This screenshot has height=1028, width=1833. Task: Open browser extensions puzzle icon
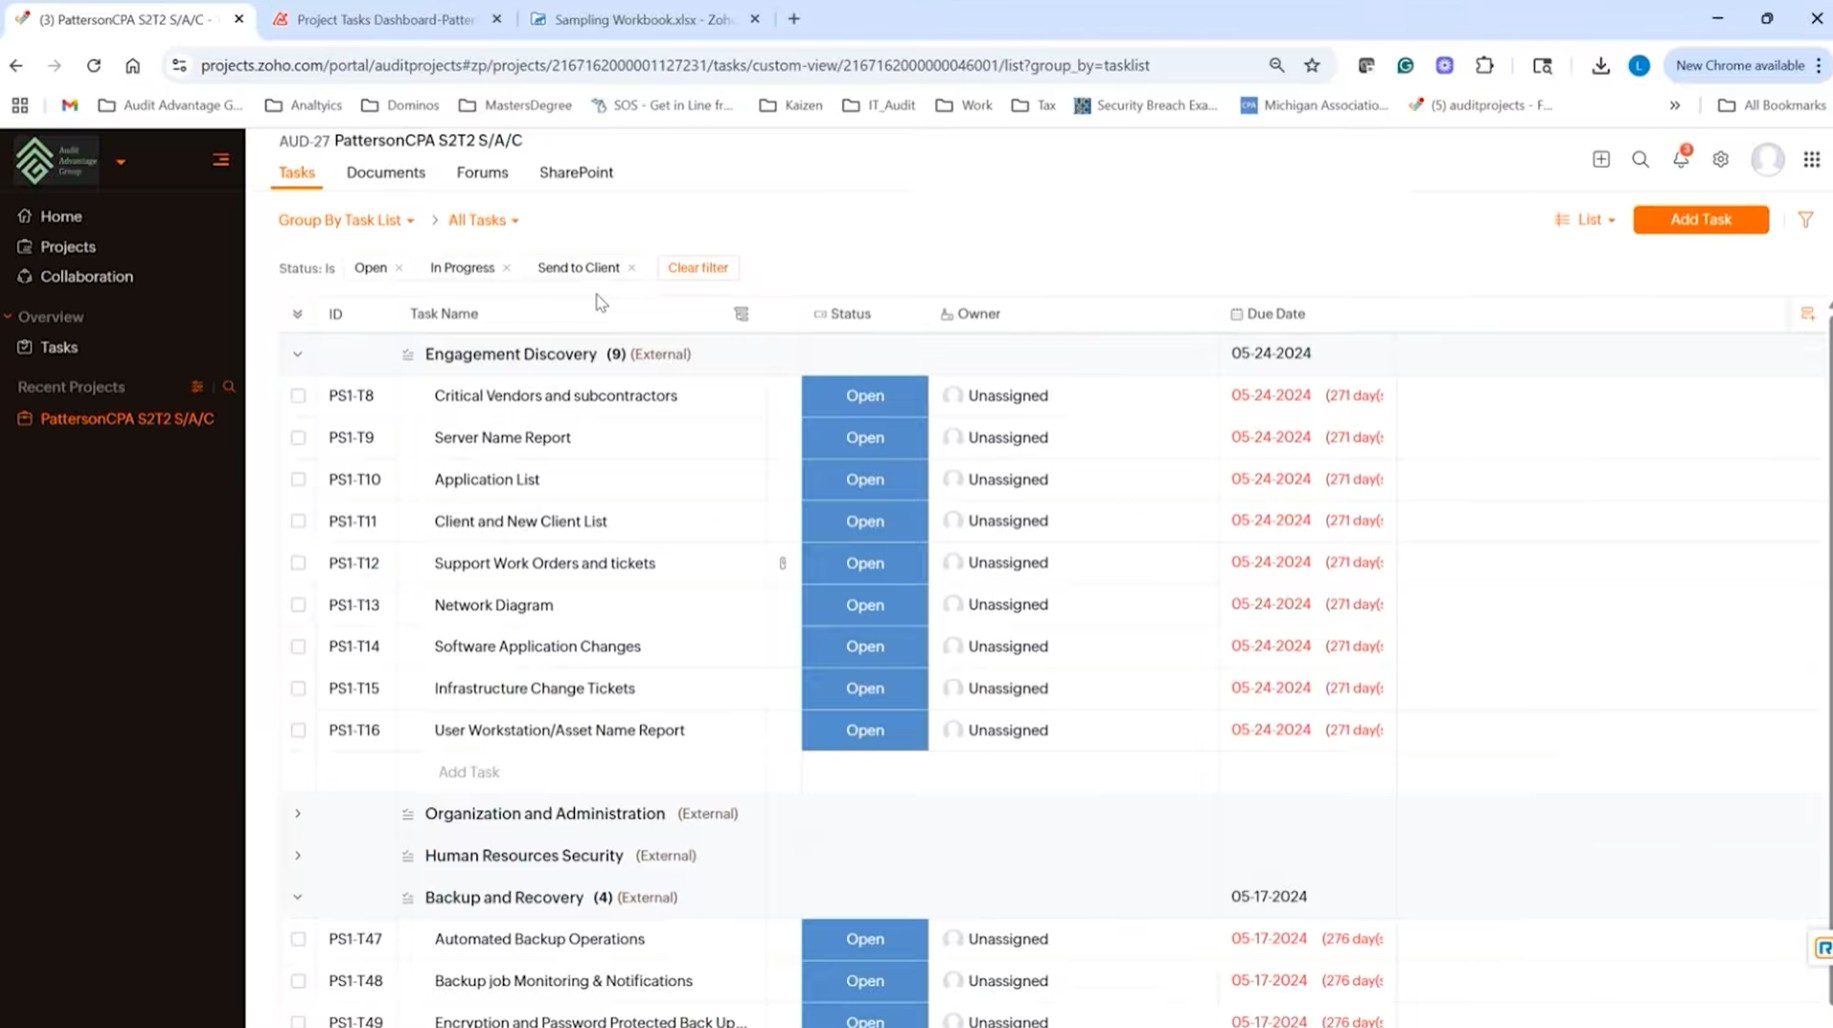coord(1484,66)
